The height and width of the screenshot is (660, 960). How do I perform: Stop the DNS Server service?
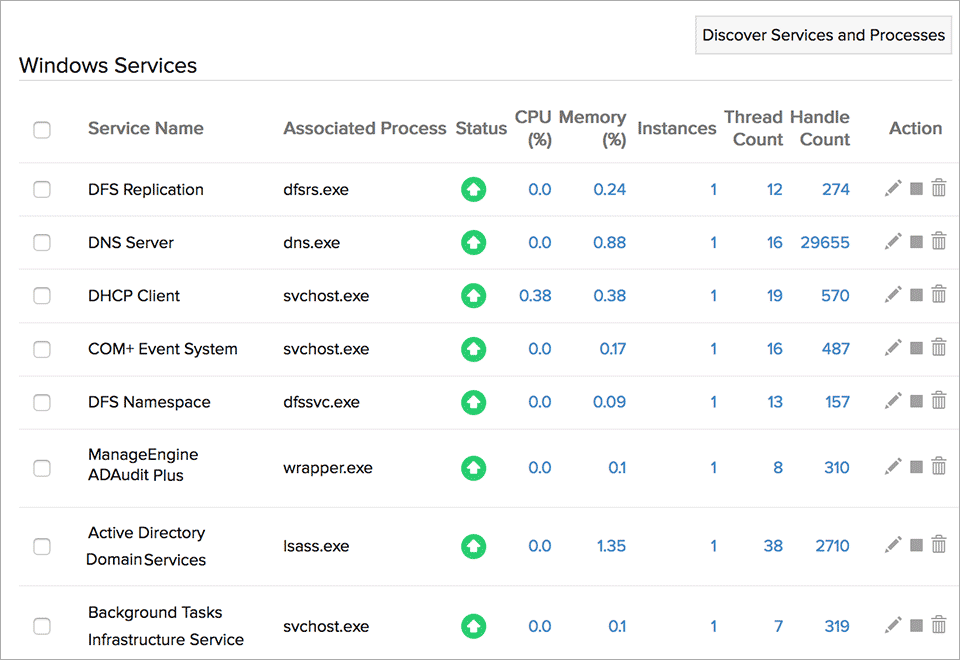915,241
